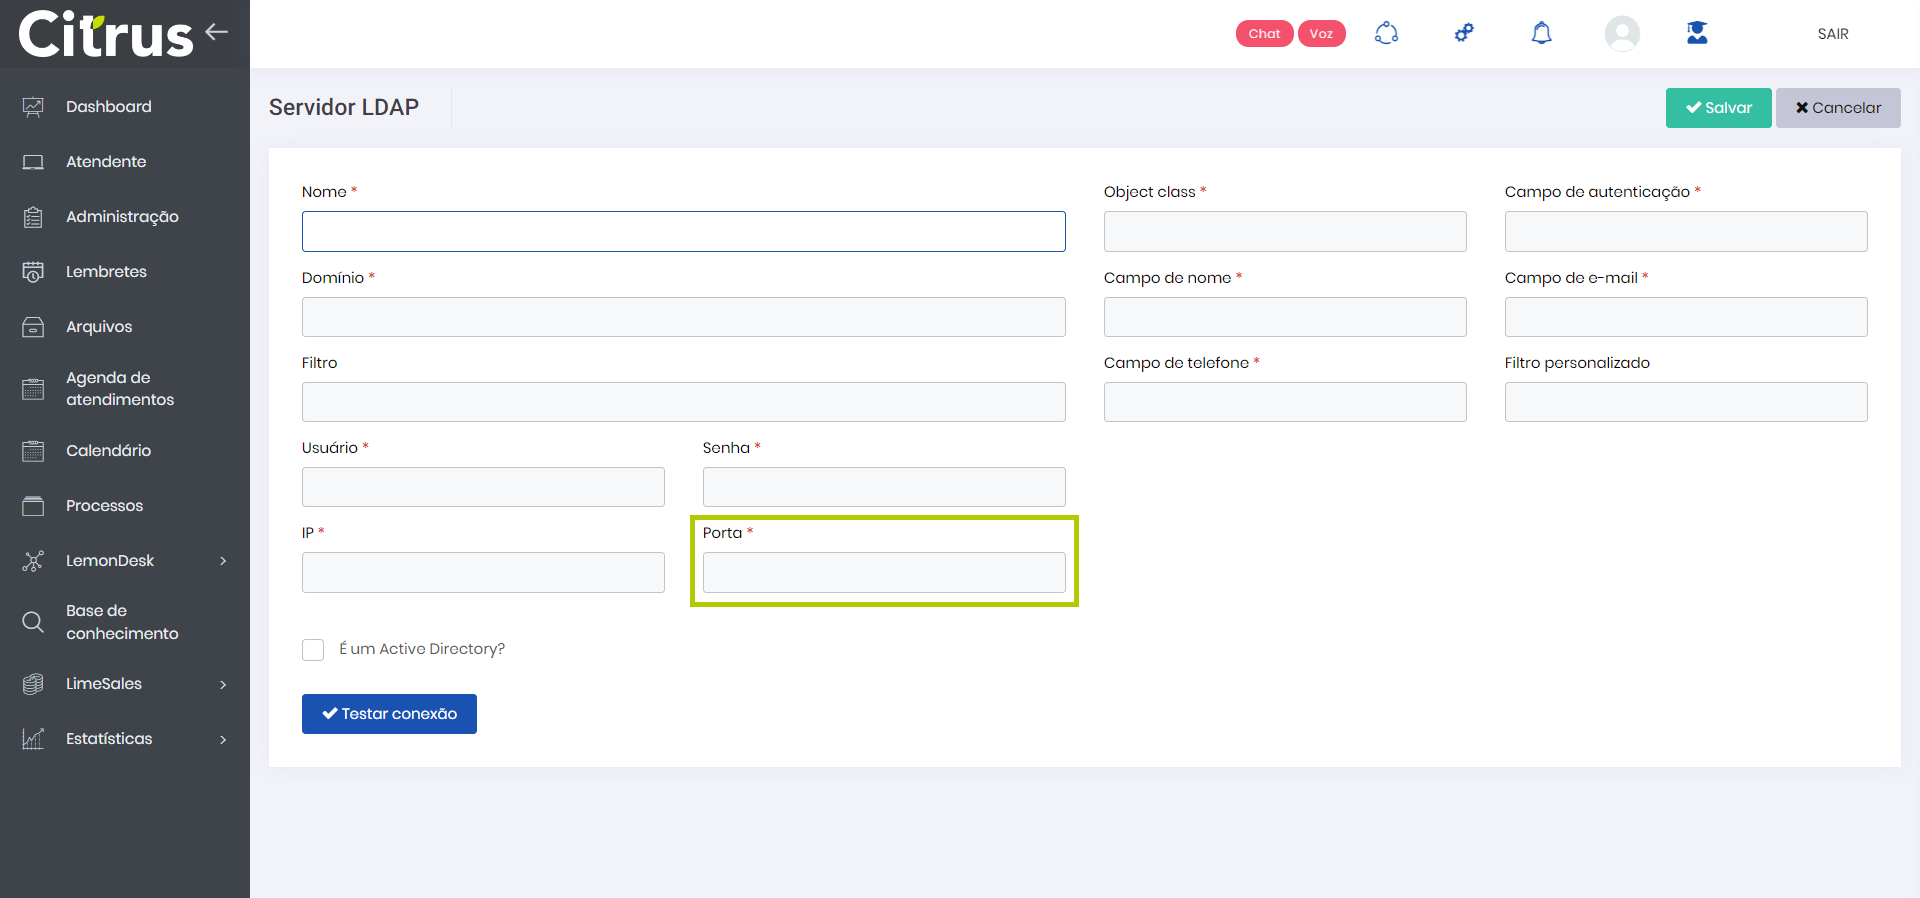Expand the Estatísticas submenu
The image size is (1920, 898).
[x=223, y=739]
